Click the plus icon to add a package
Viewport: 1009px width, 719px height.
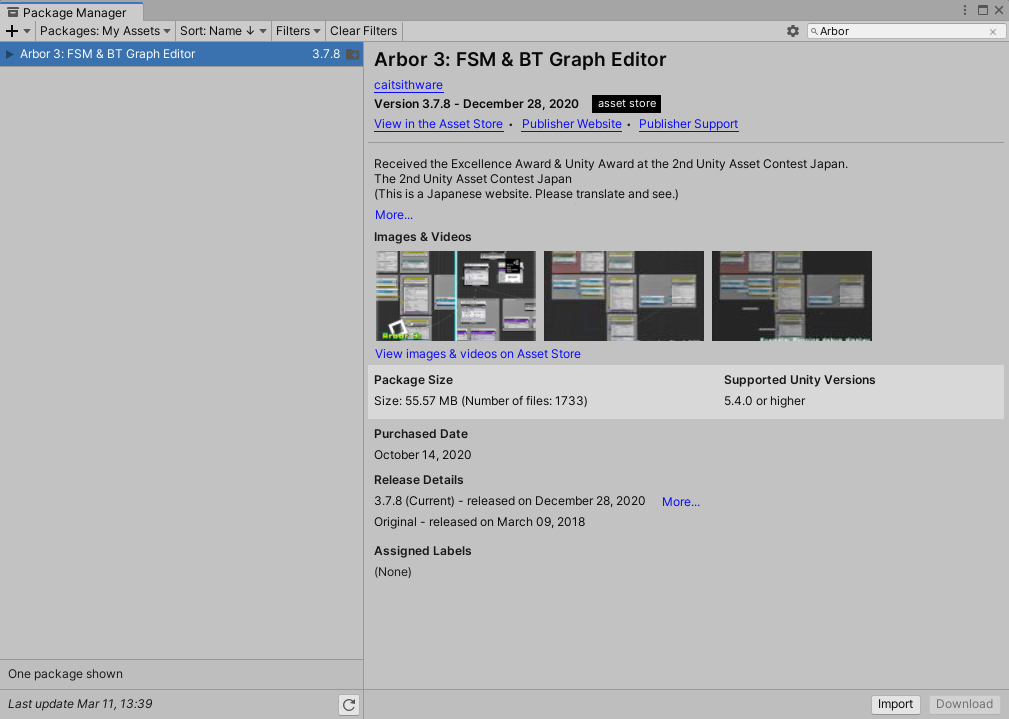click(12, 31)
